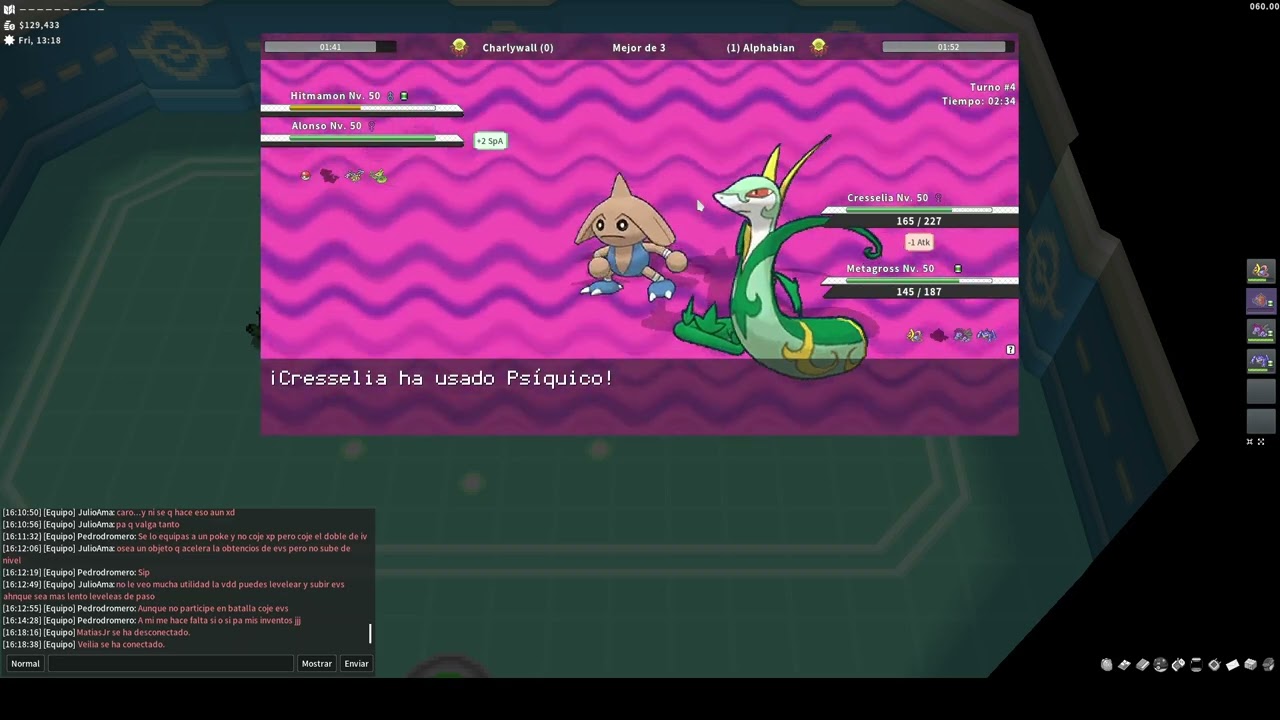Click help question mark in battle window
The height and width of the screenshot is (720, 1280).
tap(1011, 350)
